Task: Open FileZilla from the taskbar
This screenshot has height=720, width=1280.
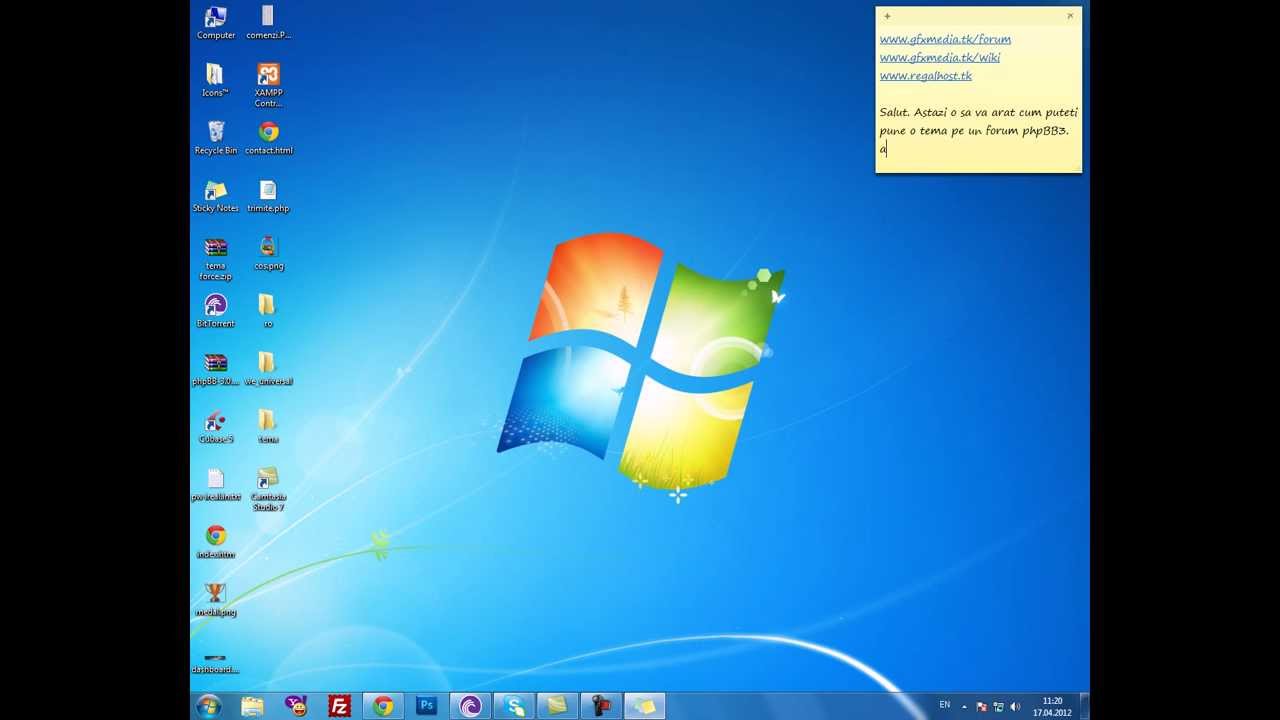Action: (340, 706)
